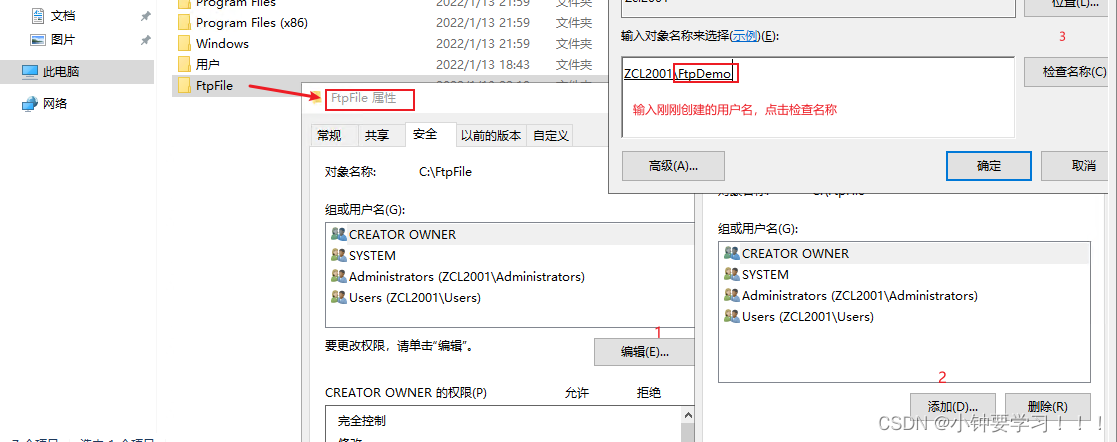
Task: Open the 文档 documents quick-access item
Action: point(63,16)
